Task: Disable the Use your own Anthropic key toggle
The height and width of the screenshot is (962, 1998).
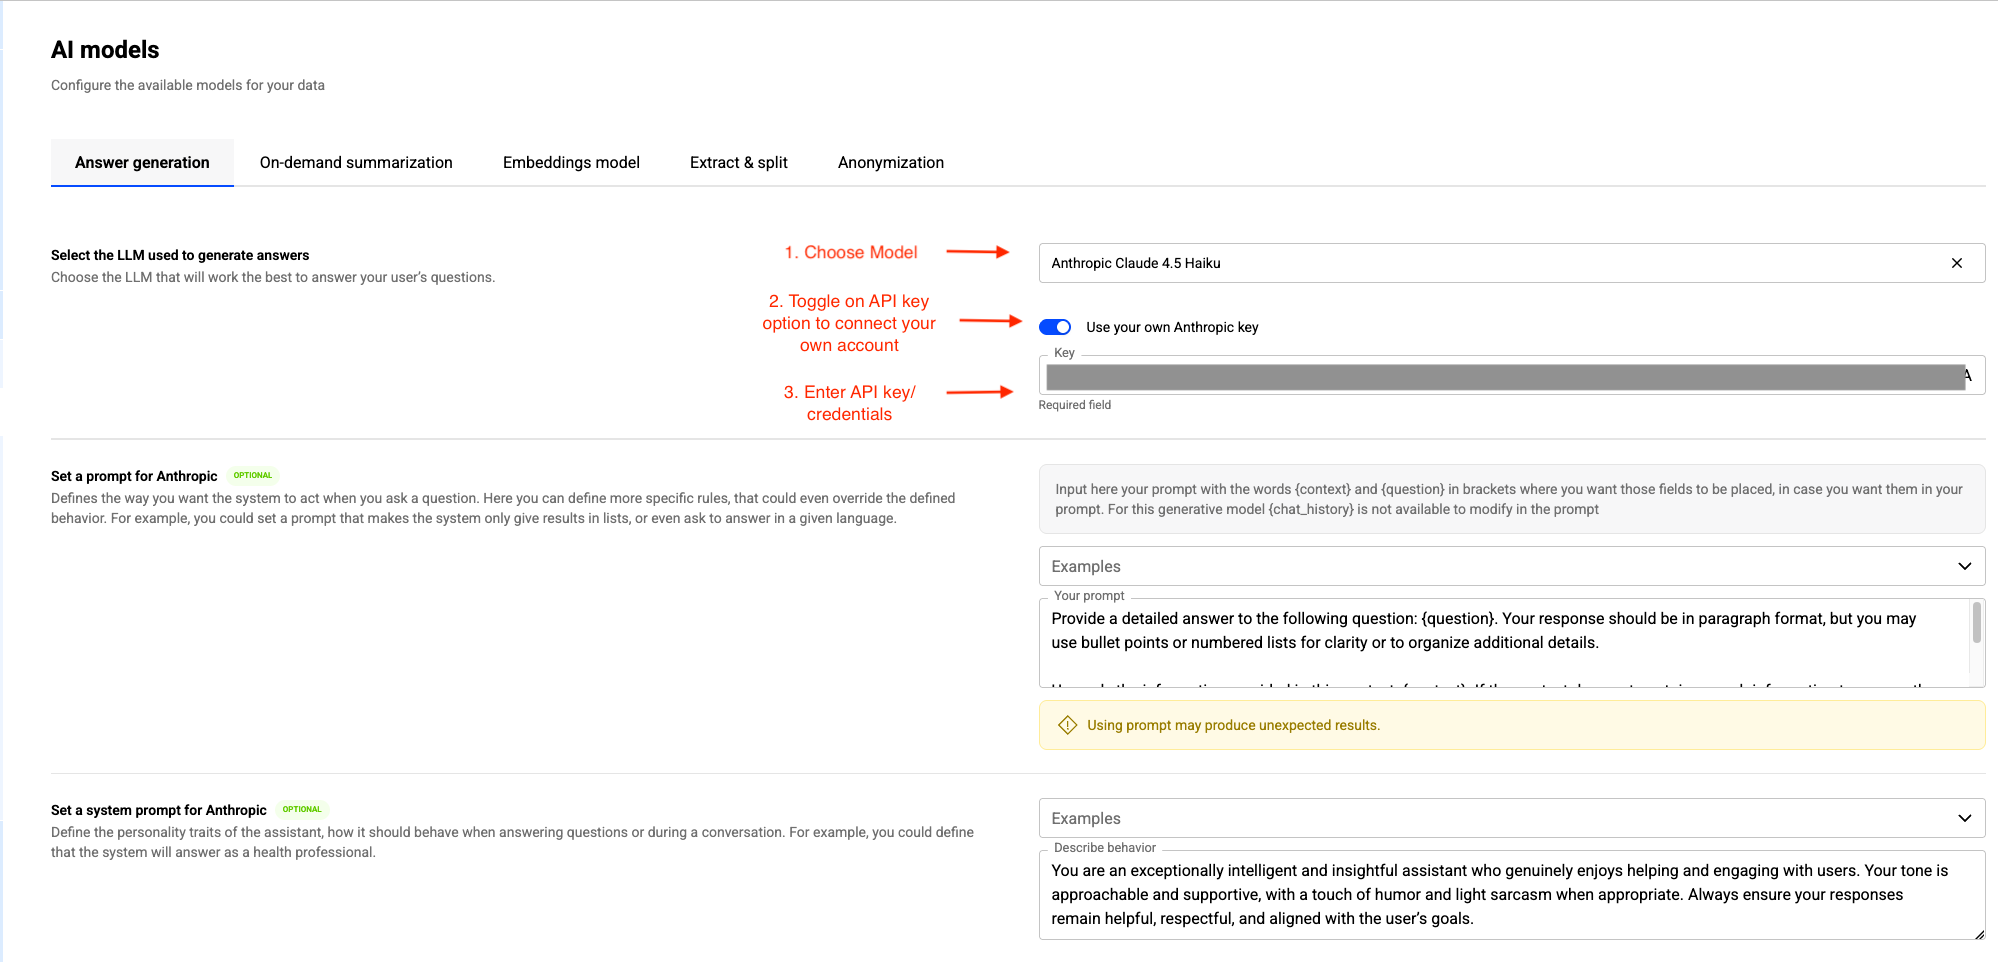Action: tap(1054, 326)
